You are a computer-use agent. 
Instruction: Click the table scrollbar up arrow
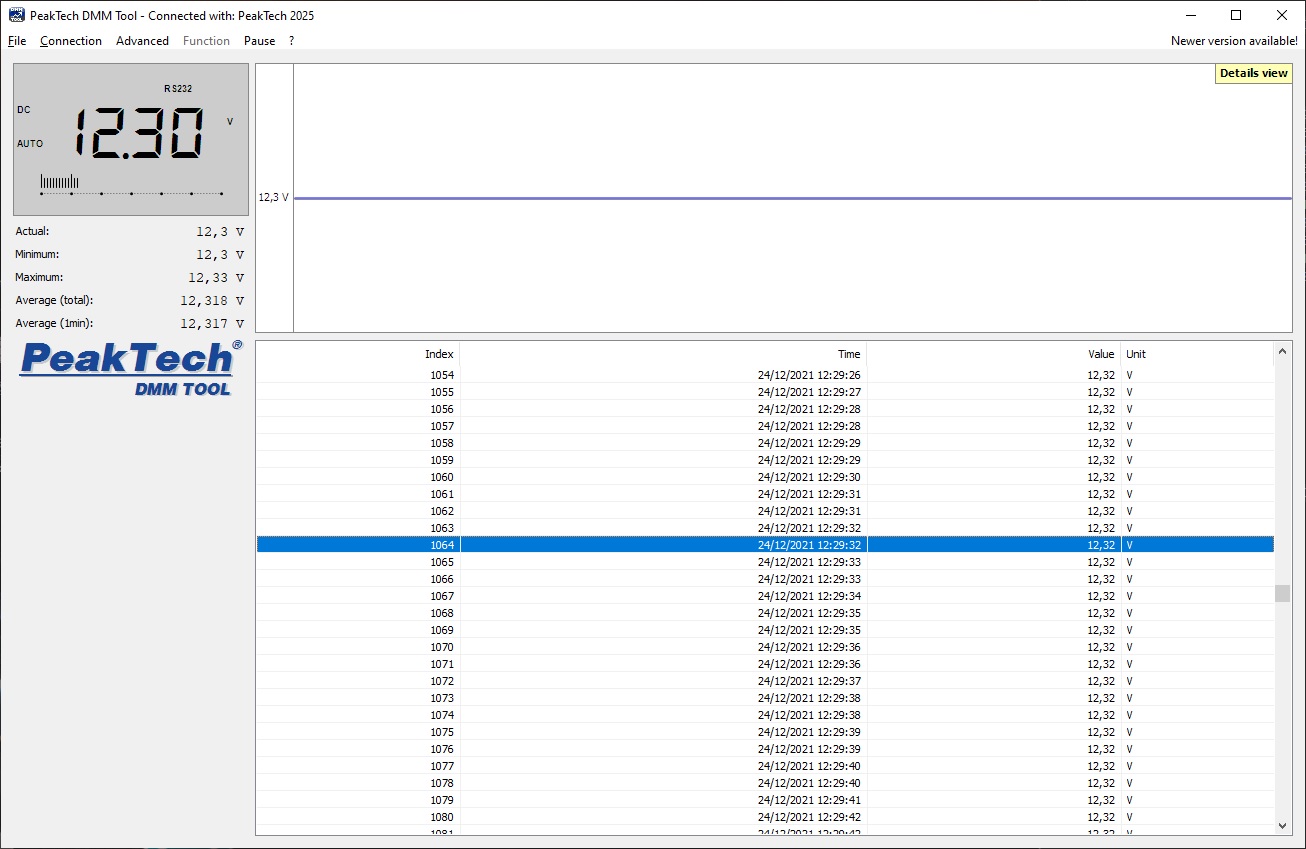[x=1282, y=354]
